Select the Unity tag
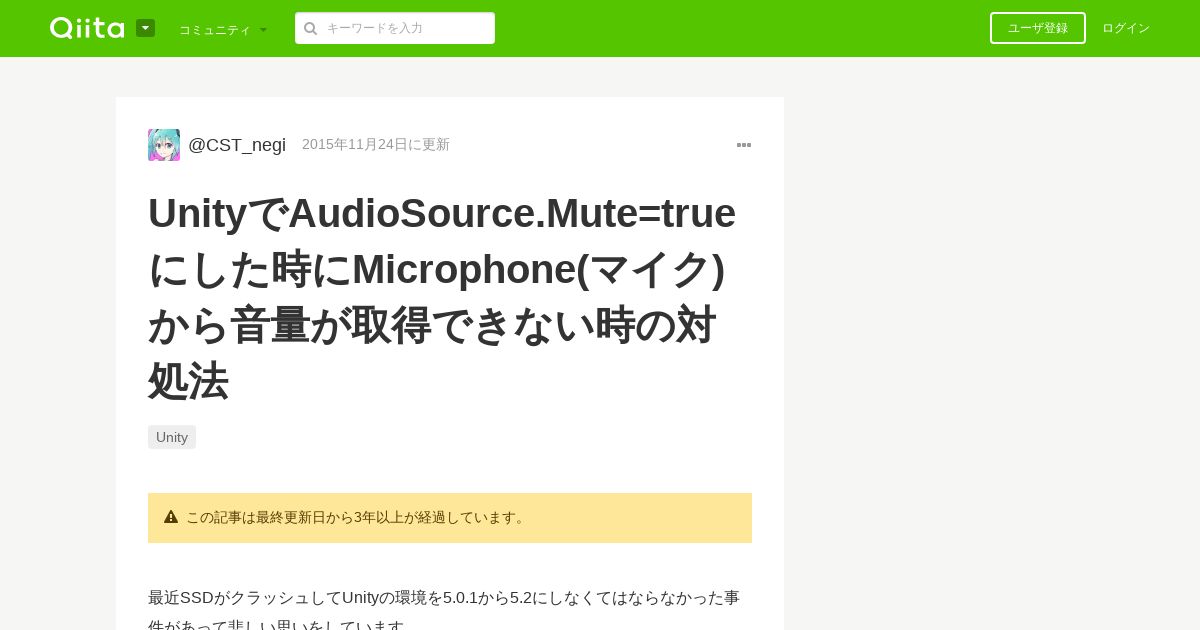Viewport: 1200px width, 630px height. [172, 437]
